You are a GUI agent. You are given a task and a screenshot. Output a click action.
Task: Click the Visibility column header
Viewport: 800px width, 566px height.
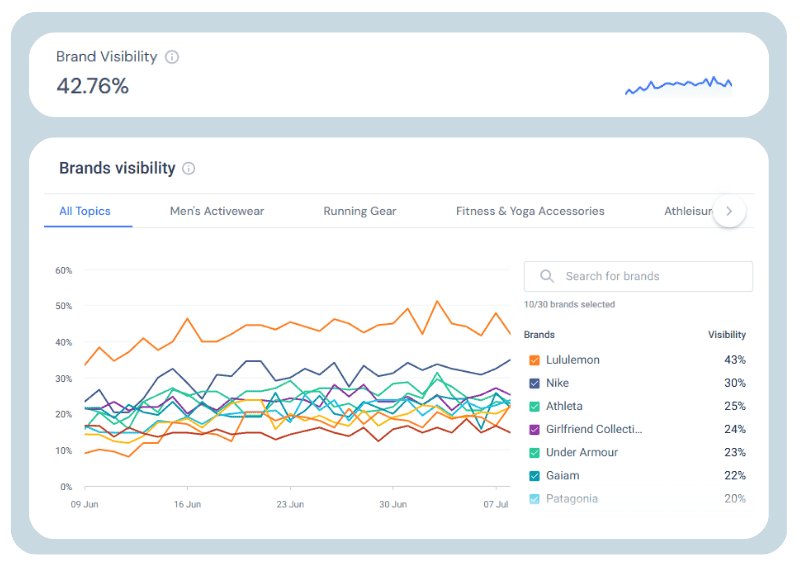coord(727,335)
